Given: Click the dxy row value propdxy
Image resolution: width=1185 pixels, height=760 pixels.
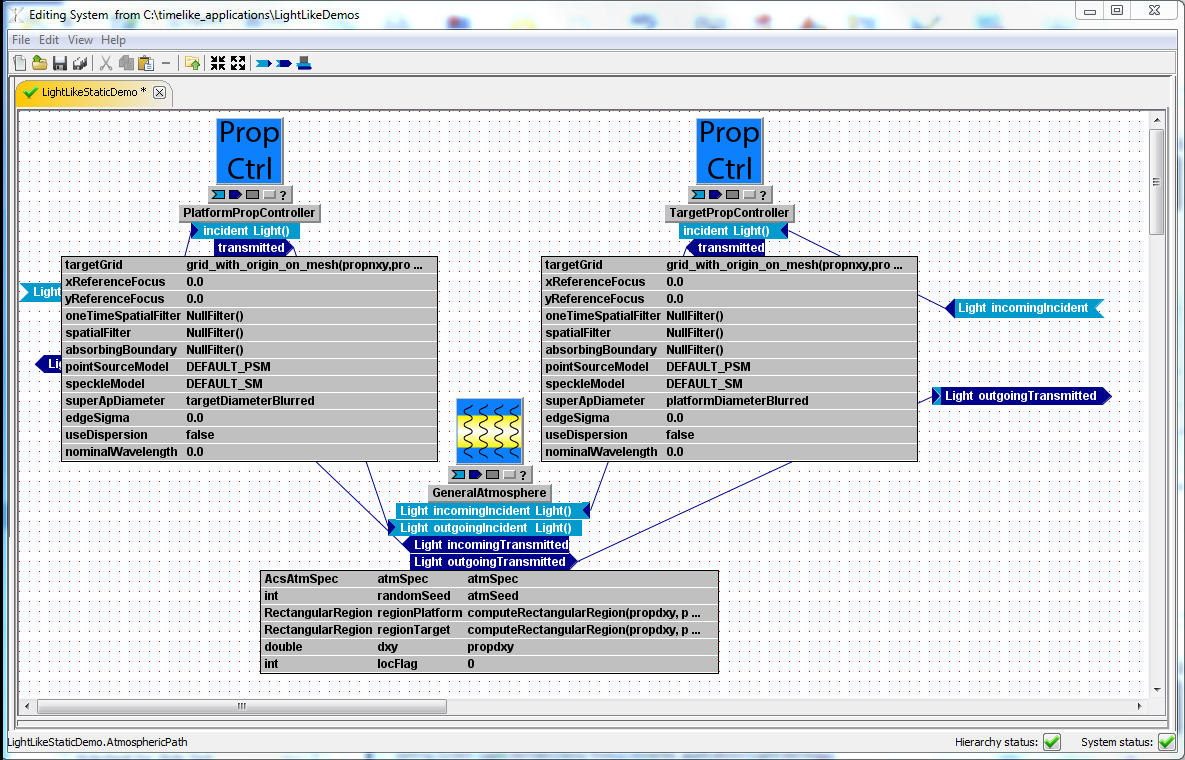Looking at the screenshot, I should point(490,647).
